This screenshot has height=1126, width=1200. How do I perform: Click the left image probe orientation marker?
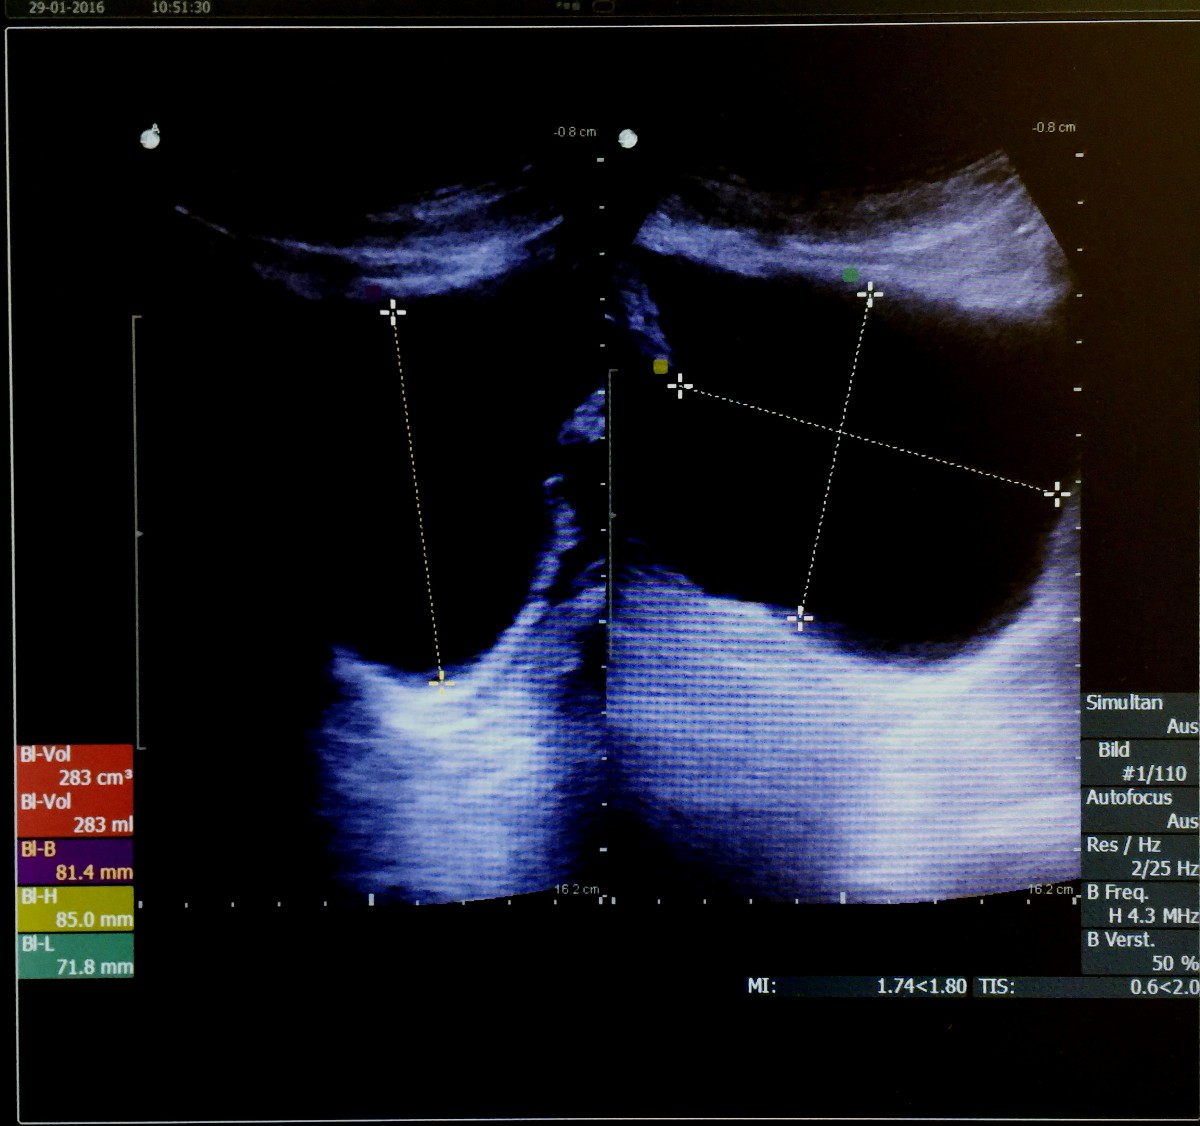(150, 137)
